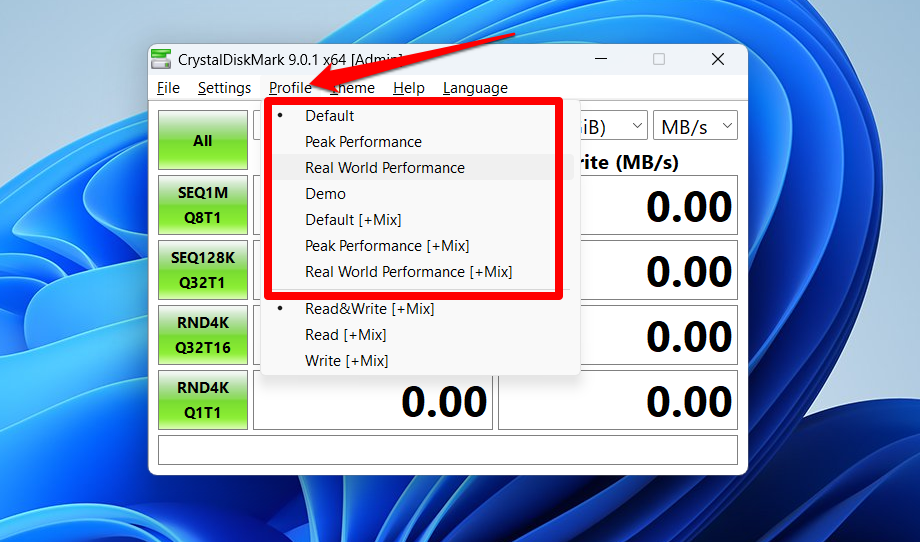Open the Language menu
This screenshot has height=542, width=920.
point(475,88)
